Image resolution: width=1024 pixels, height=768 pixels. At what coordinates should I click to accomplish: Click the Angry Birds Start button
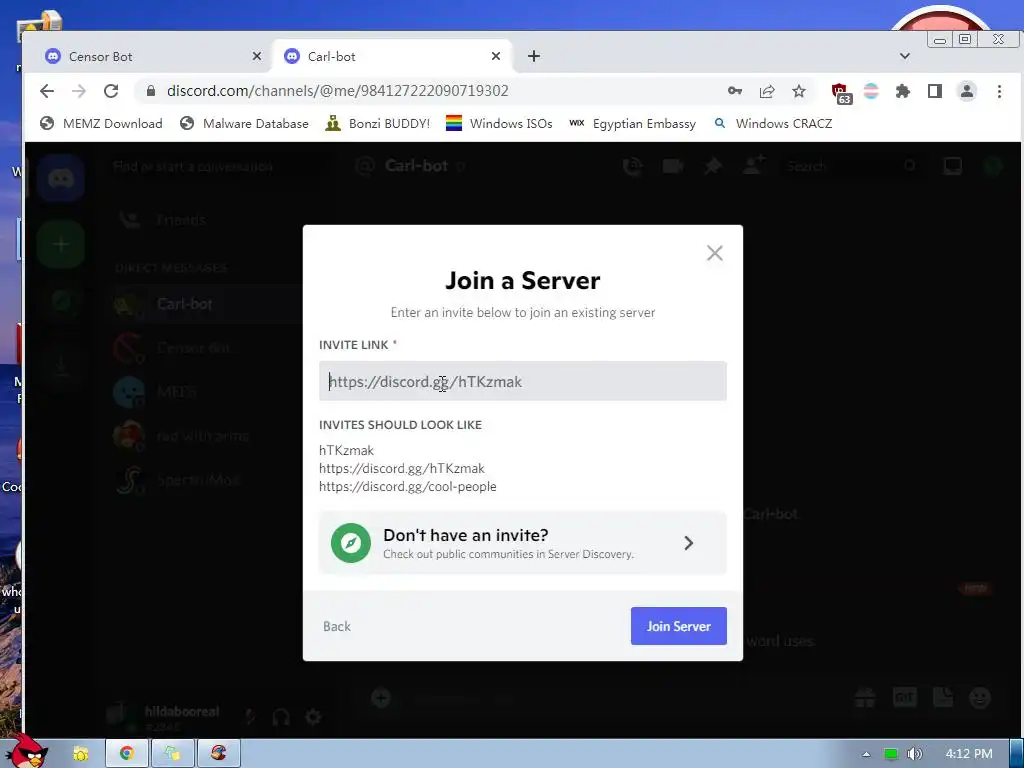point(26,750)
